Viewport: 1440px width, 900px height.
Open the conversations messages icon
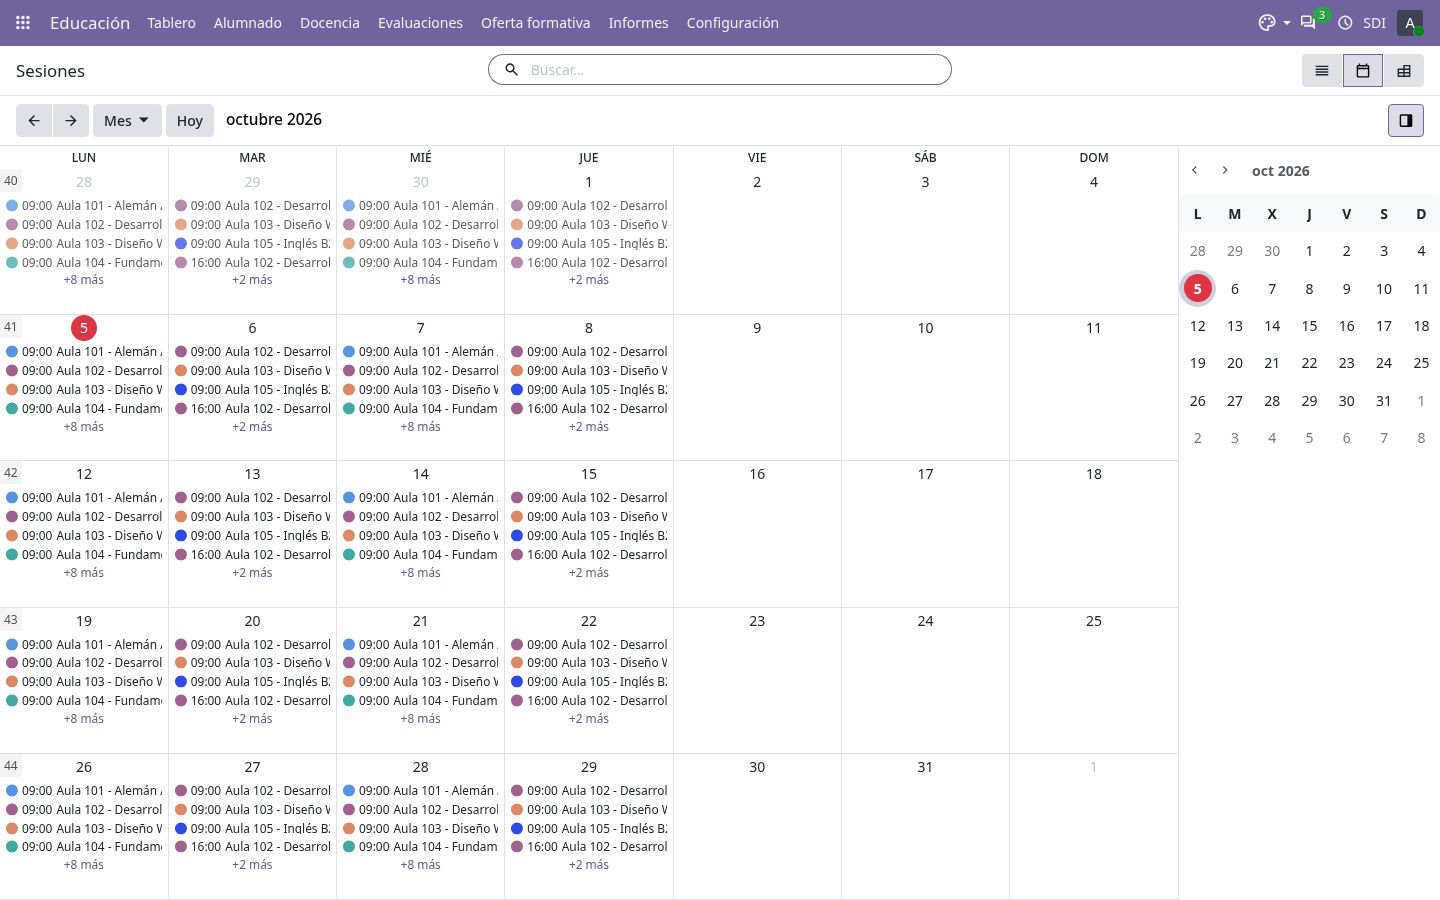pyautogui.click(x=1308, y=22)
